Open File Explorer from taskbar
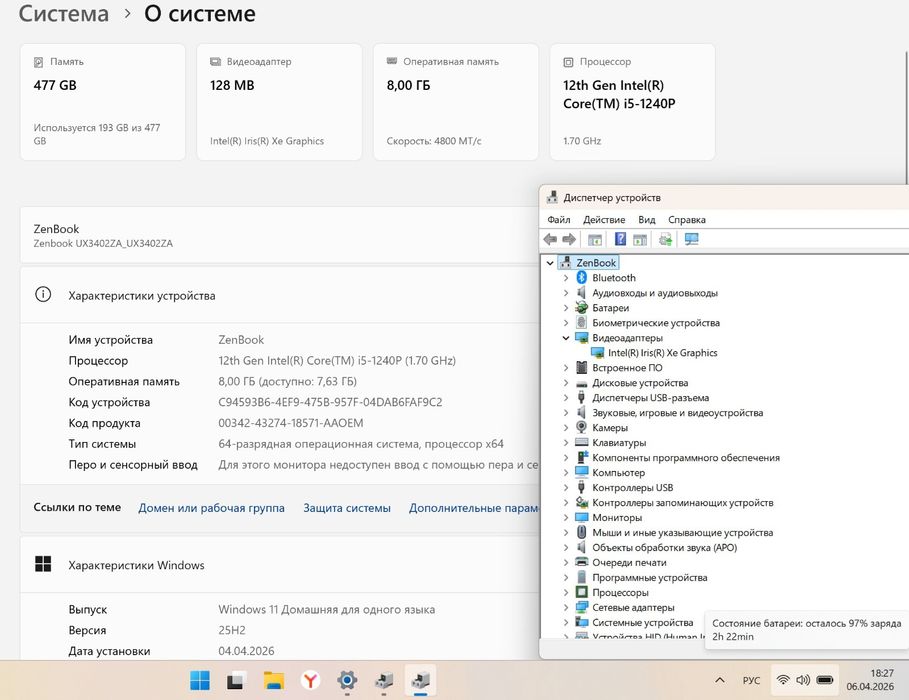Viewport: 909px width, 700px height. pos(274,680)
